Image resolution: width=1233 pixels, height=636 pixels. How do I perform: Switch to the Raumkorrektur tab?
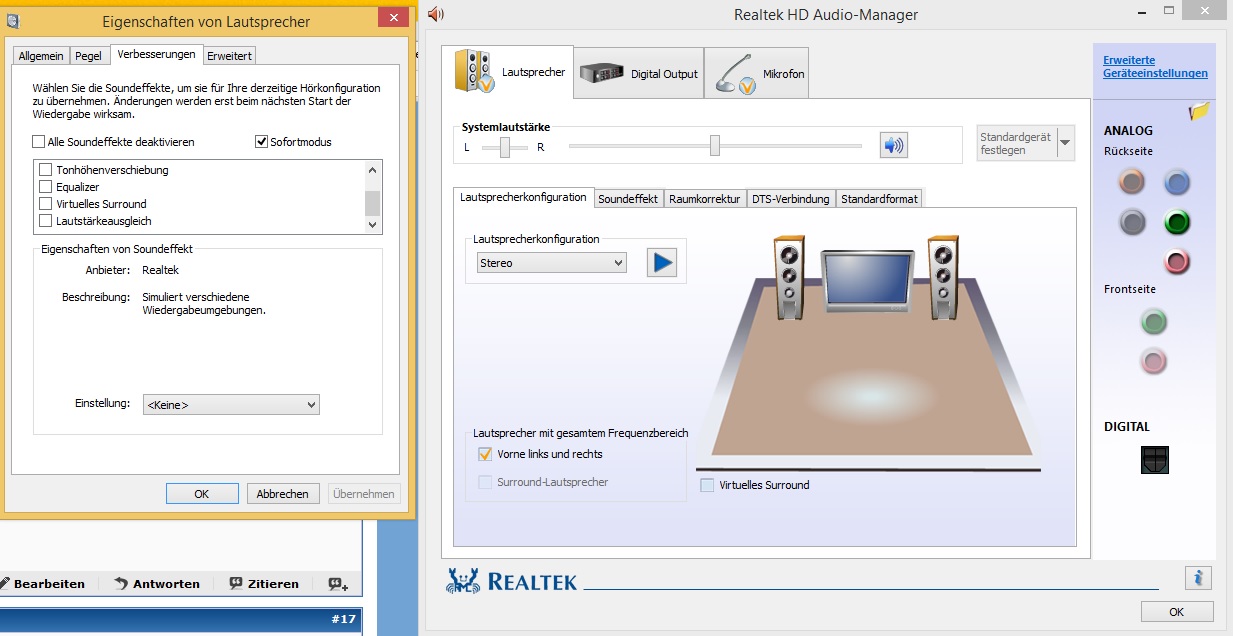pyautogui.click(x=705, y=199)
